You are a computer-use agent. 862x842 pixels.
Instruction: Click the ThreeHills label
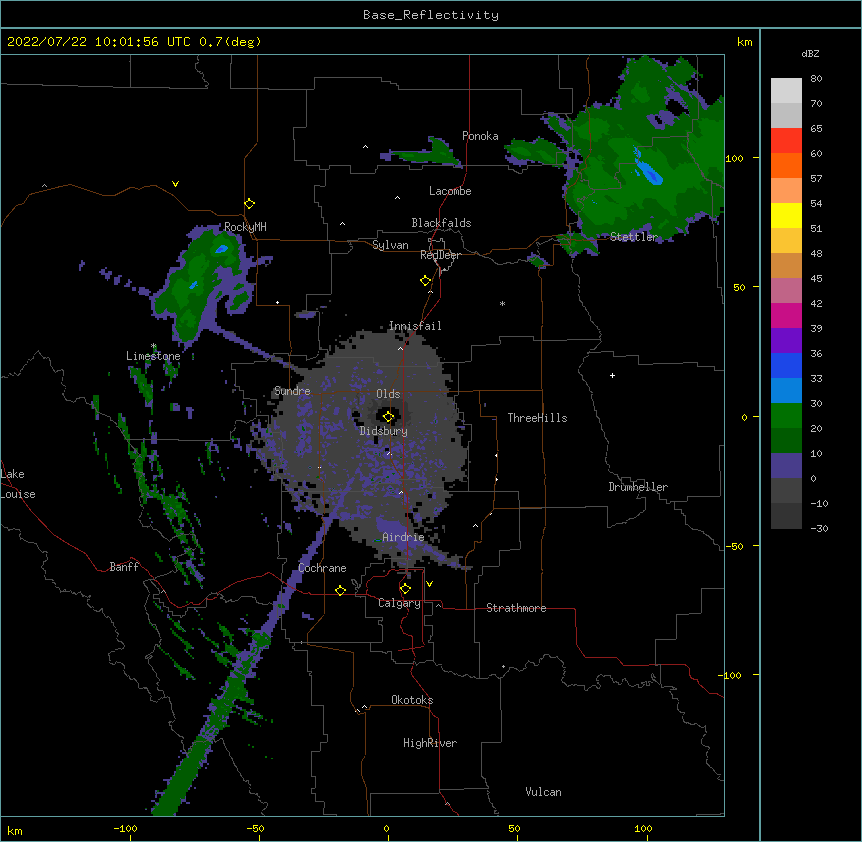point(537,418)
